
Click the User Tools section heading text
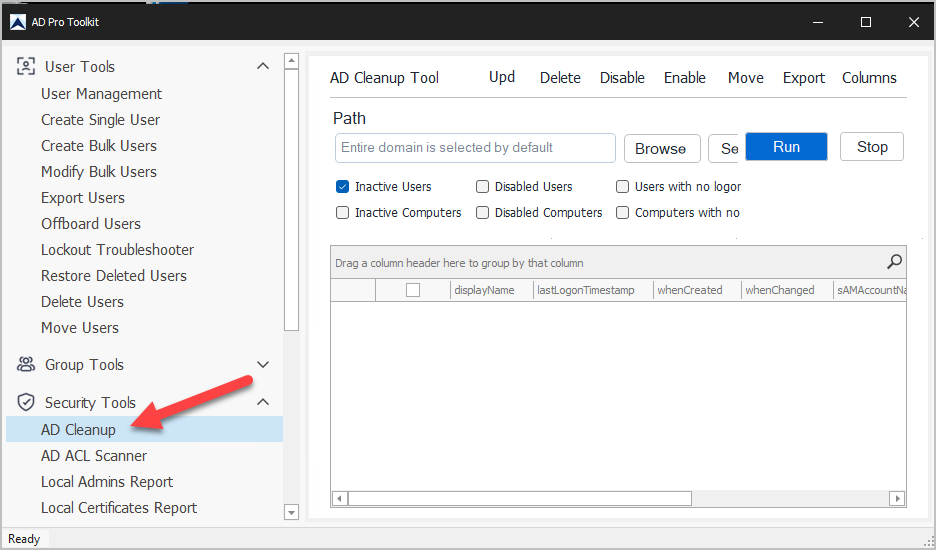pyautogui.click(x=79, y=66)
